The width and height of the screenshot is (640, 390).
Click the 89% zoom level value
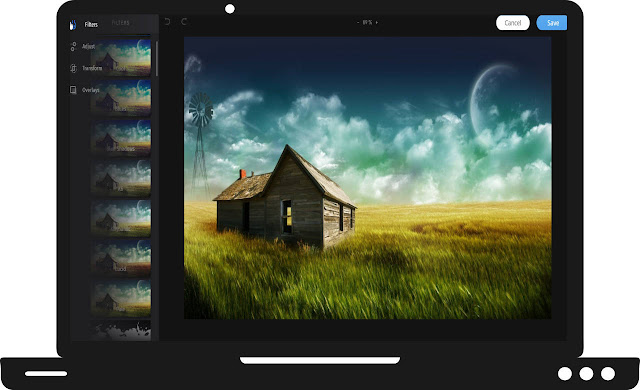tap(367, 22)
